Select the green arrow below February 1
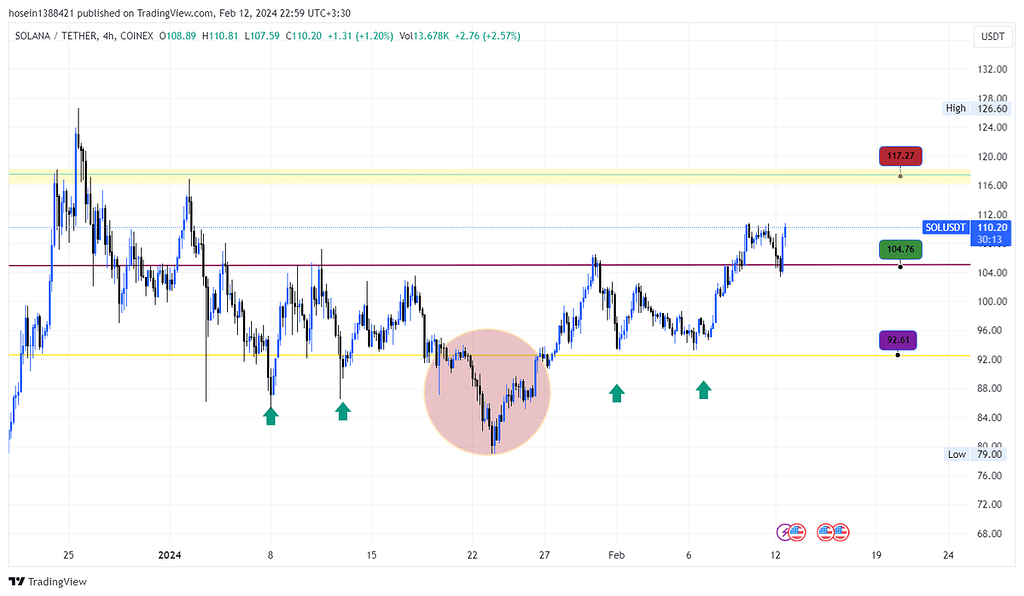Screen dimensions: 1024x596 pyautogui.click(x=617, y=393)
